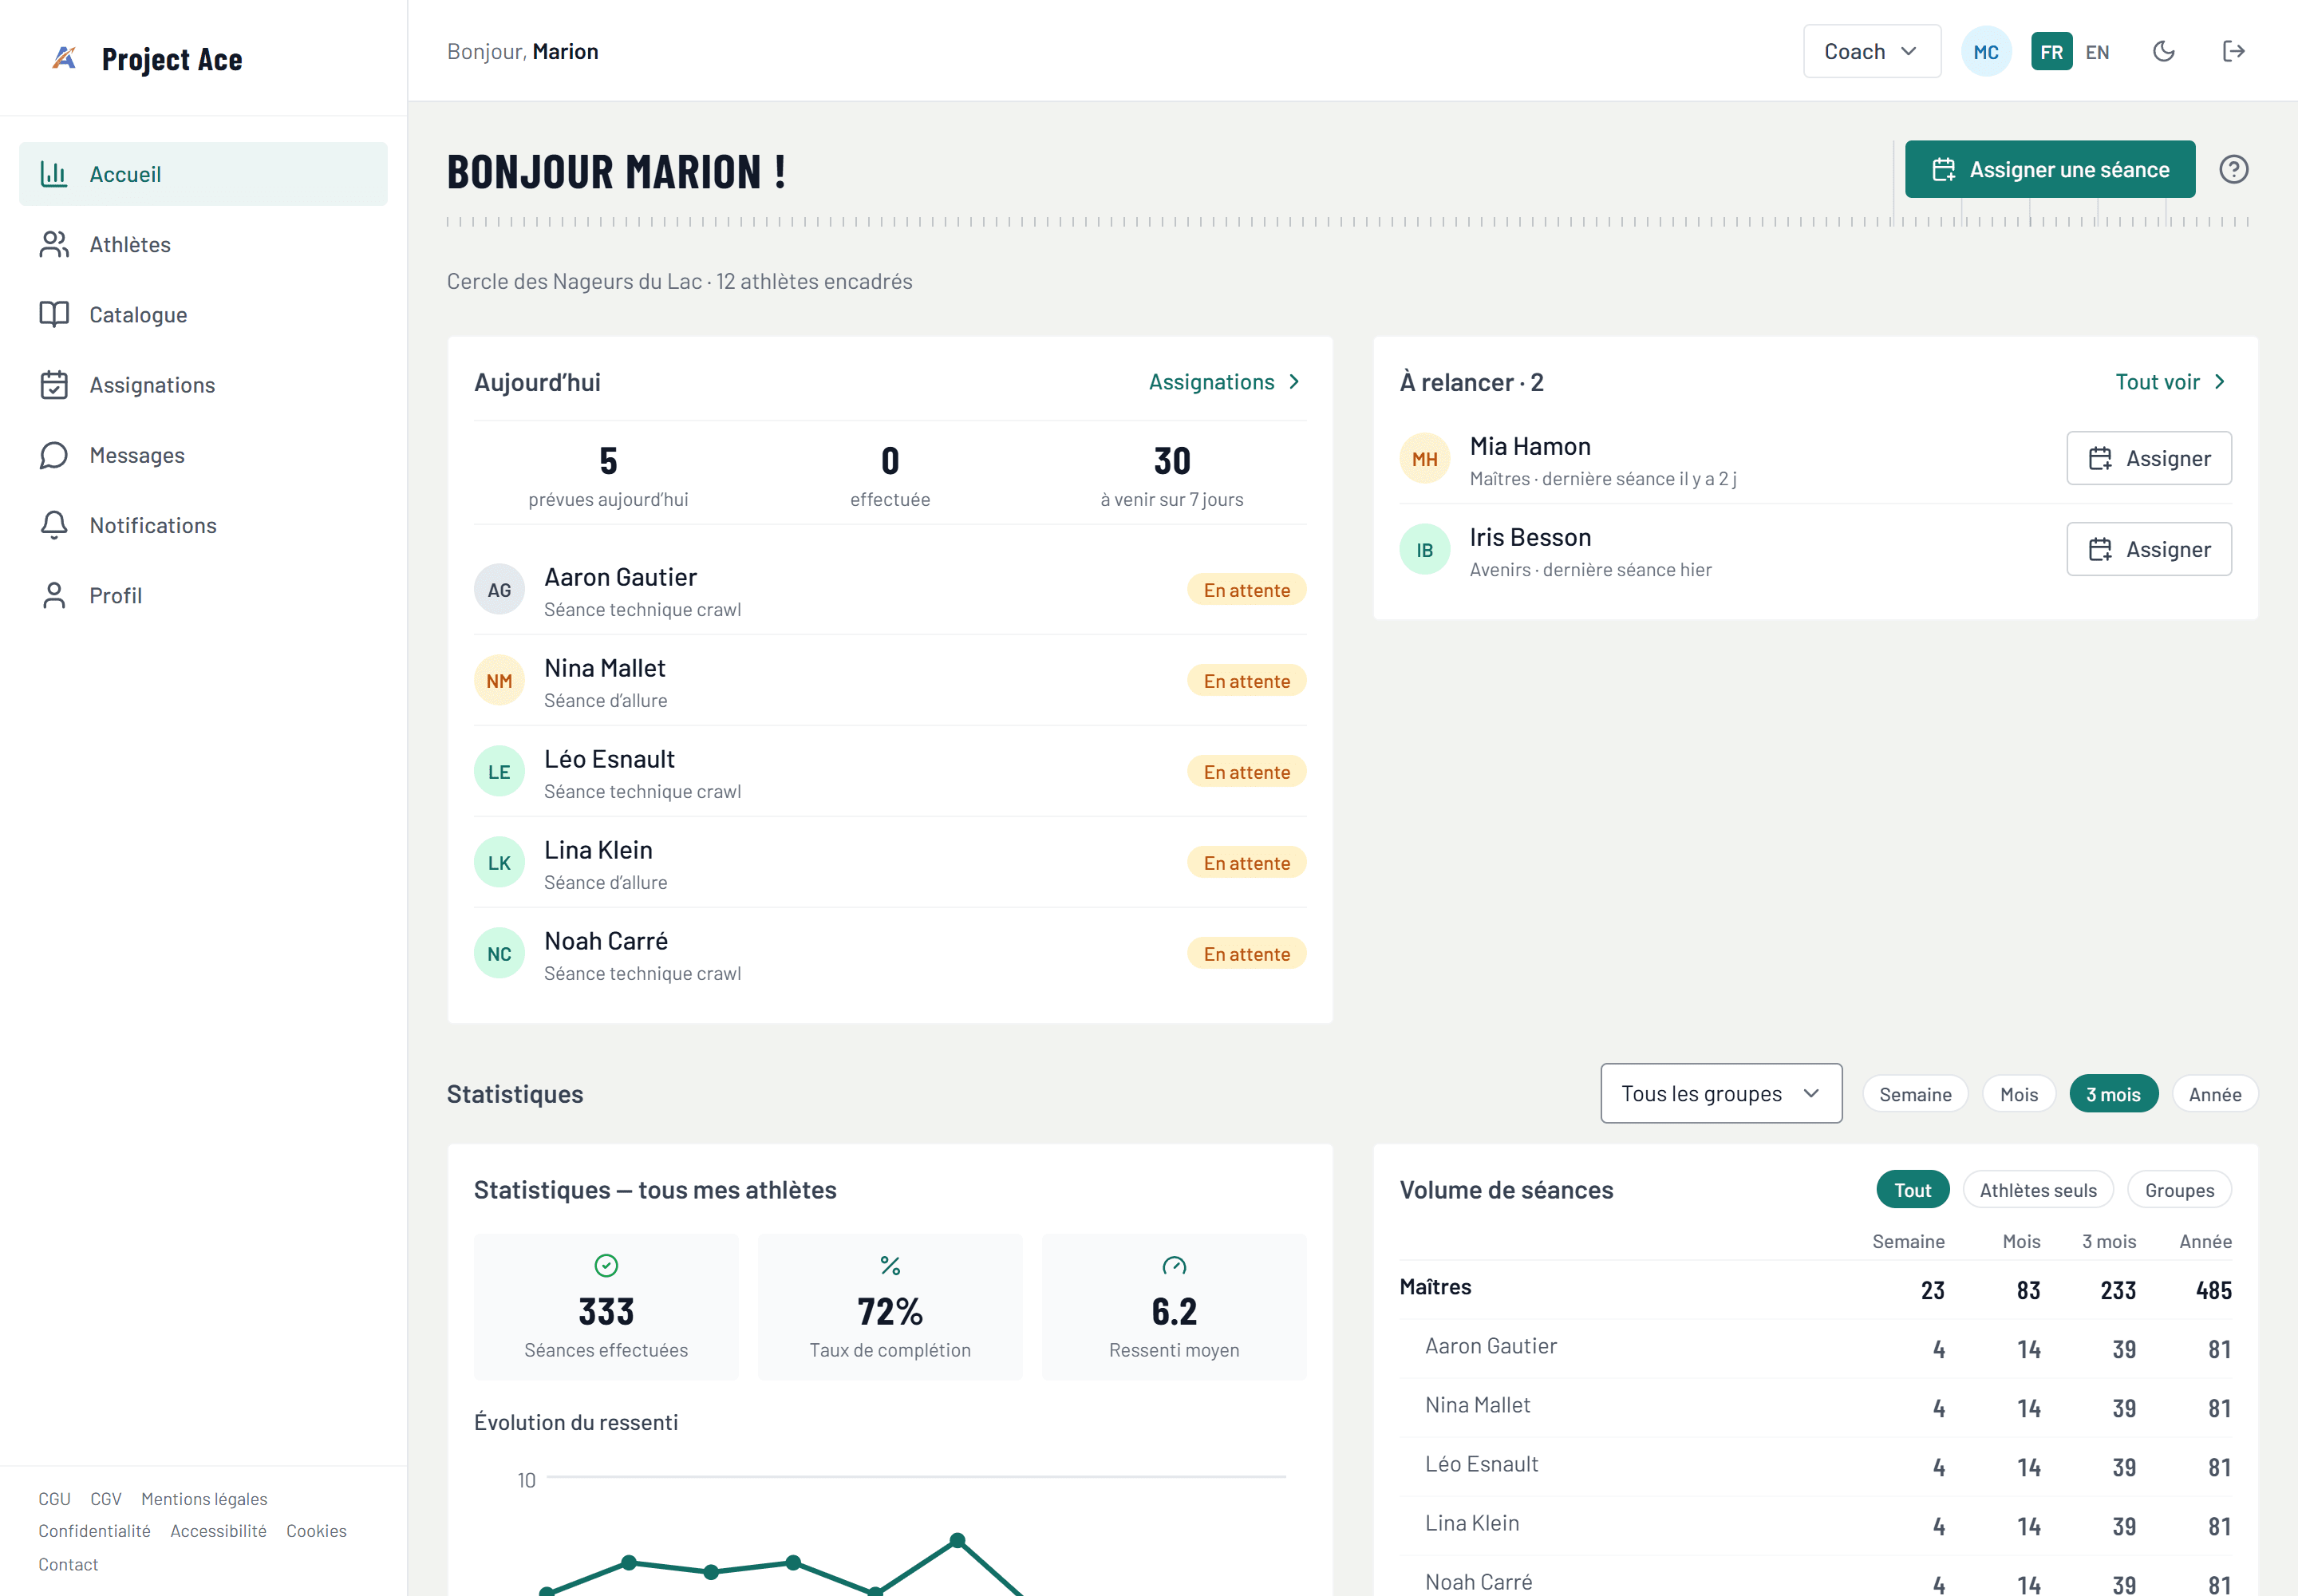The height and width of the screenshot is (1596, 2298).
Task: Select the Année period pill
Action: pos(2215,1094)
